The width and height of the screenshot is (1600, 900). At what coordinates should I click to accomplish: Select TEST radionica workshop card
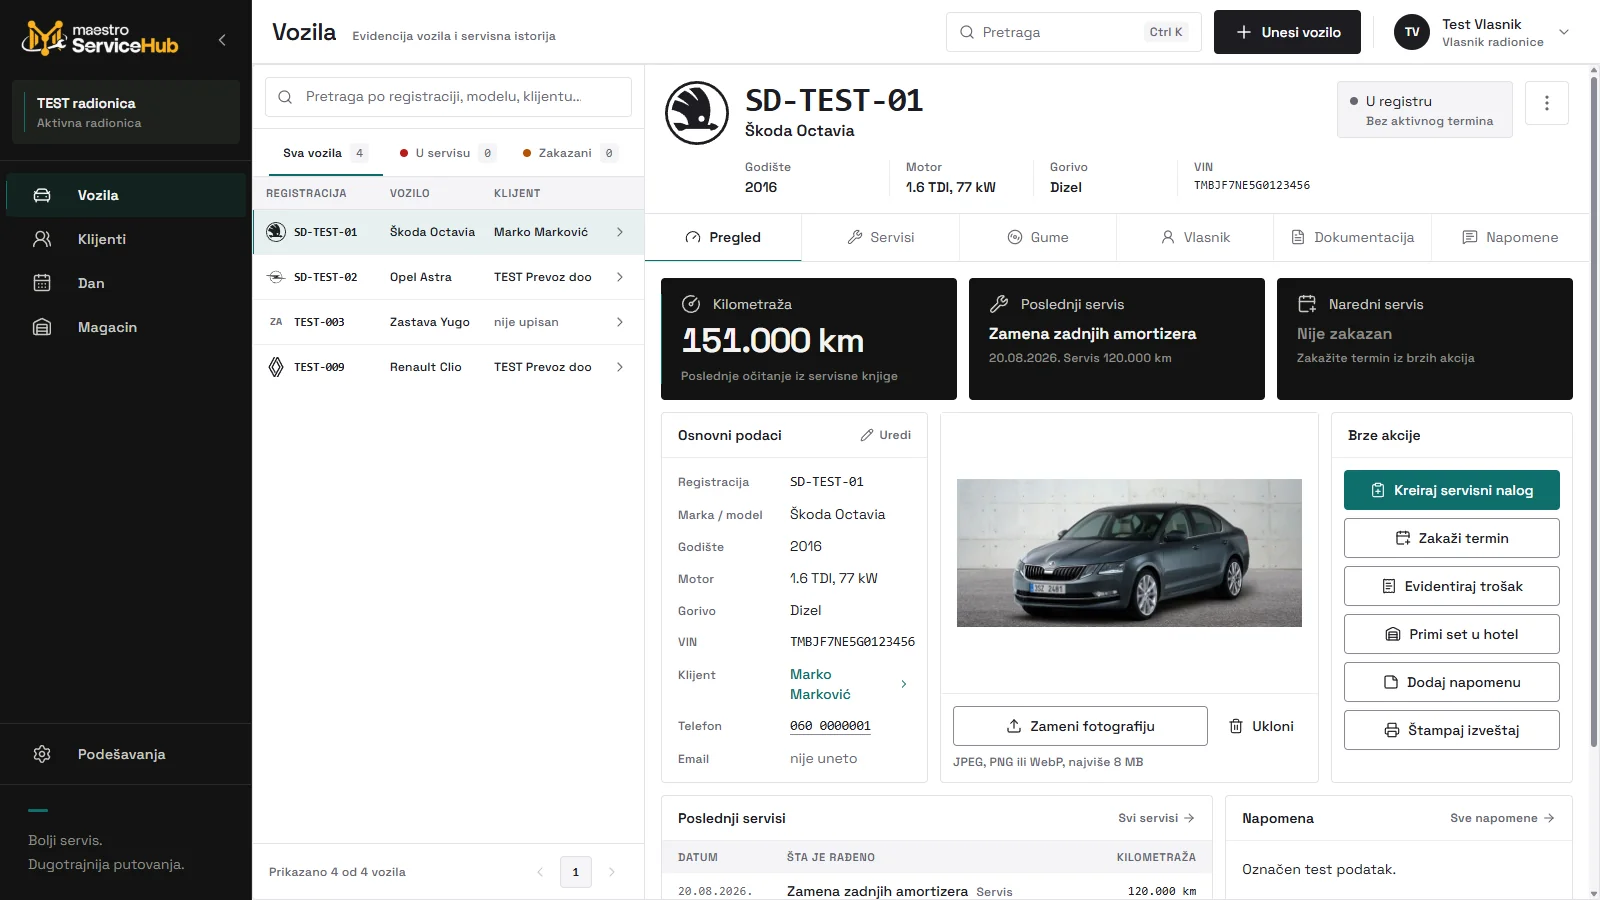[x=126, y=112]
